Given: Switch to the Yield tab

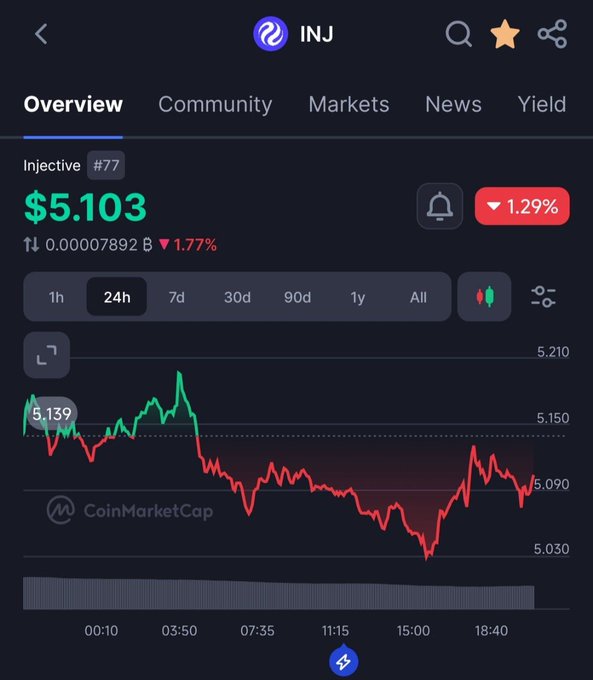Looking at the screenshot, I should [542, 105].
